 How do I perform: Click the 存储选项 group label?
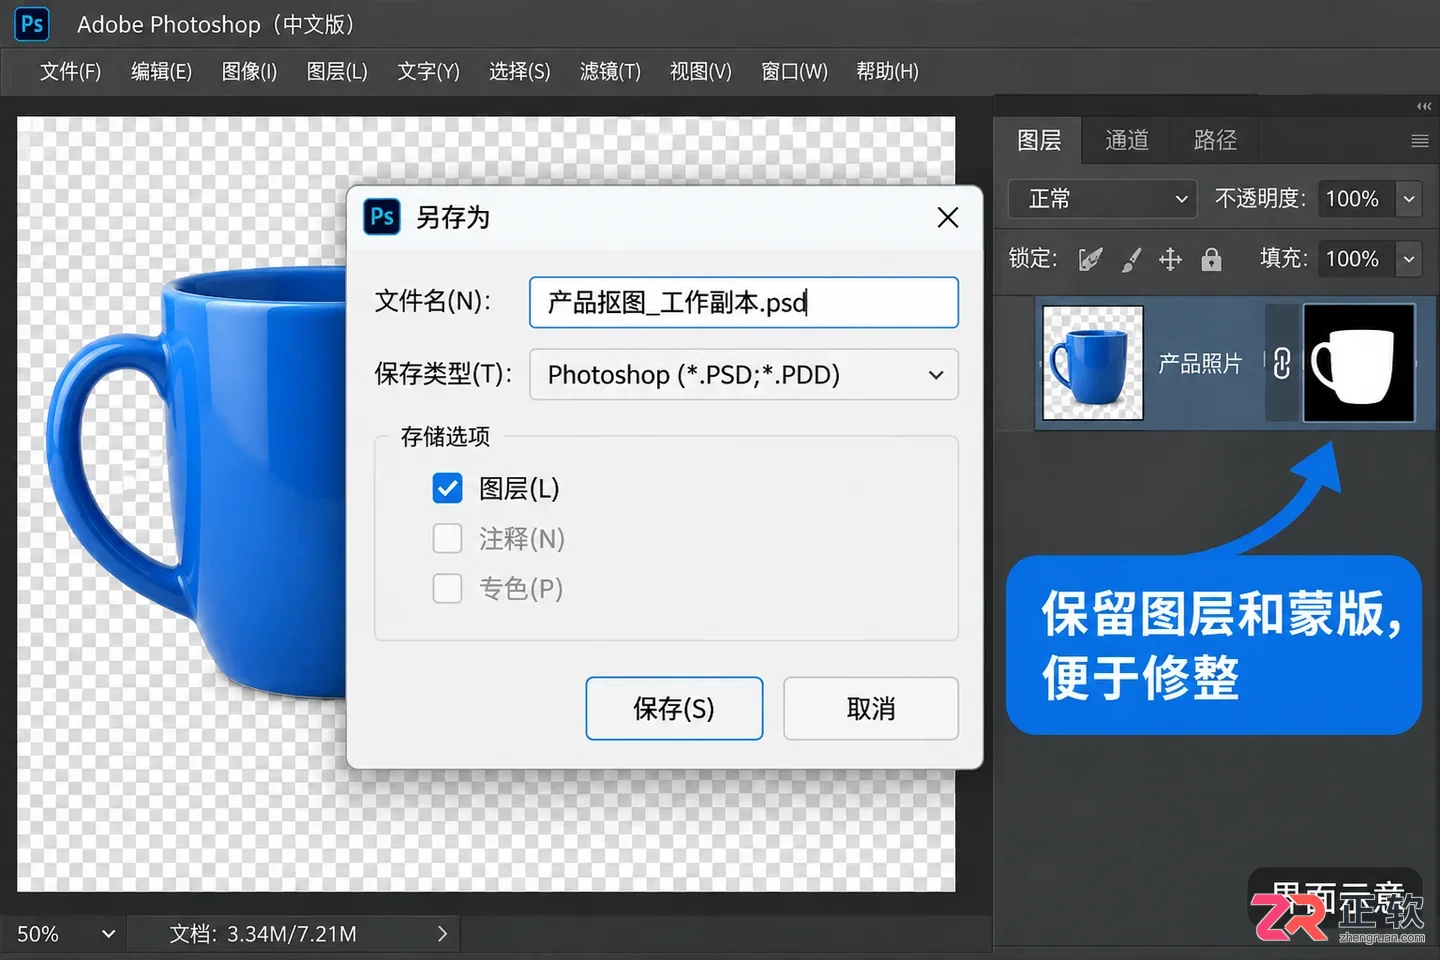445,436
